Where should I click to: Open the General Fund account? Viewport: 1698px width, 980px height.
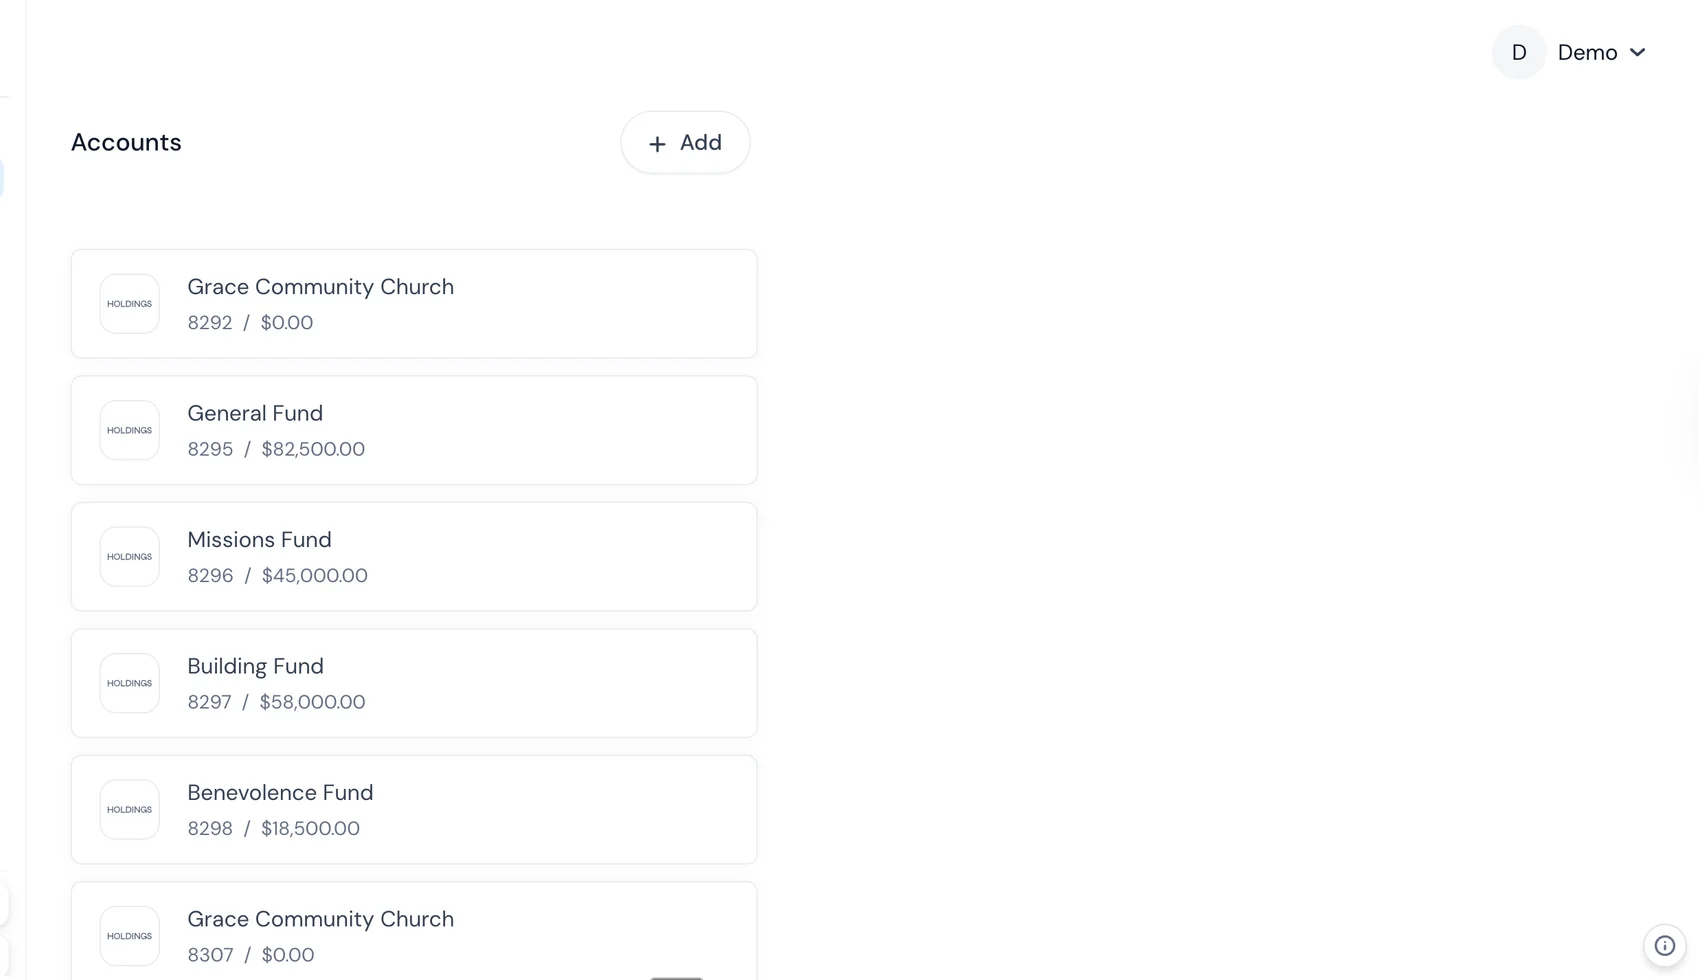(255, 414)
